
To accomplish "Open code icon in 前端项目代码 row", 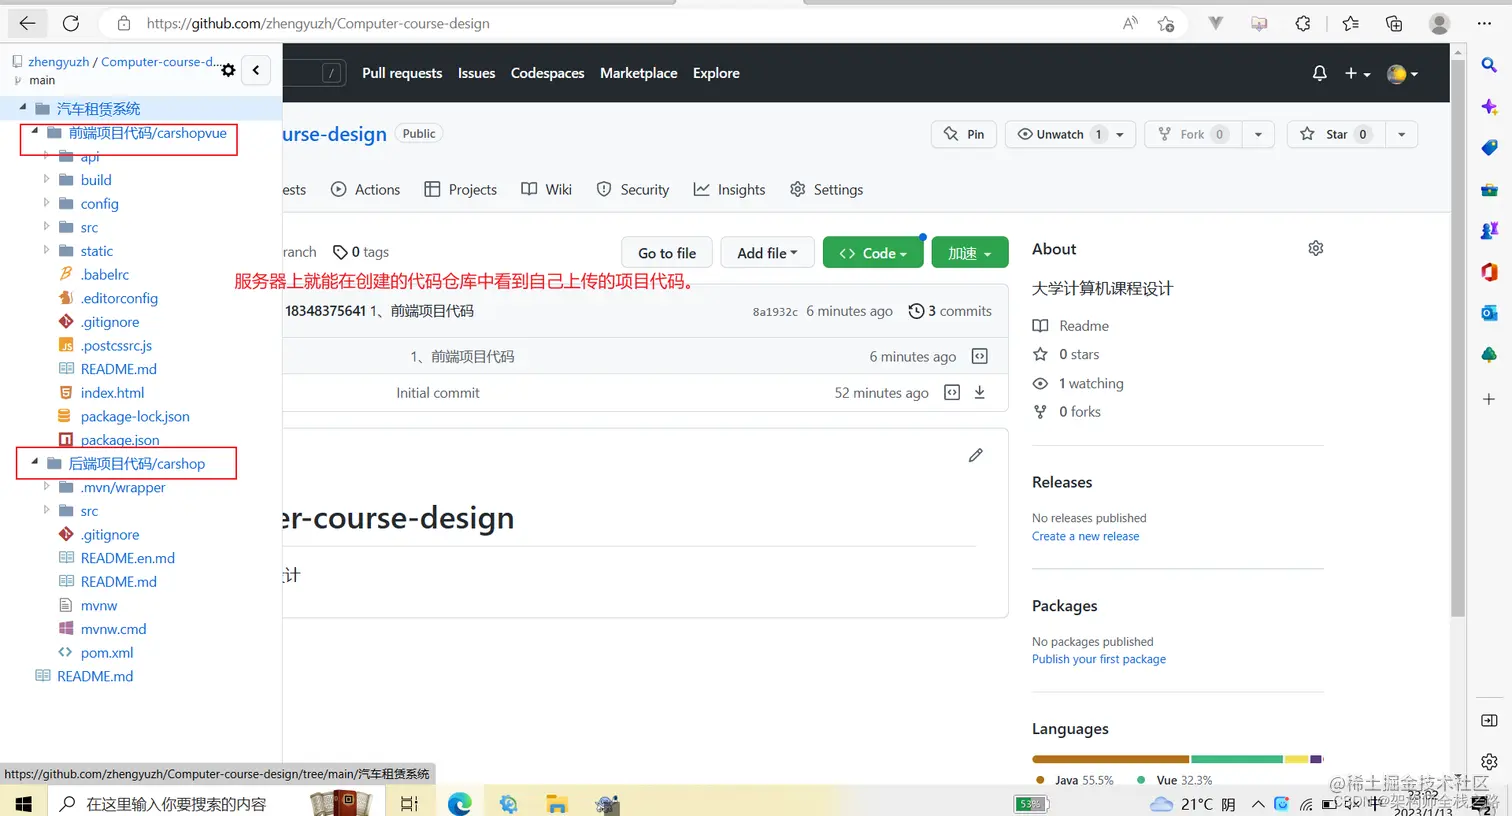I will coord(980,356).
